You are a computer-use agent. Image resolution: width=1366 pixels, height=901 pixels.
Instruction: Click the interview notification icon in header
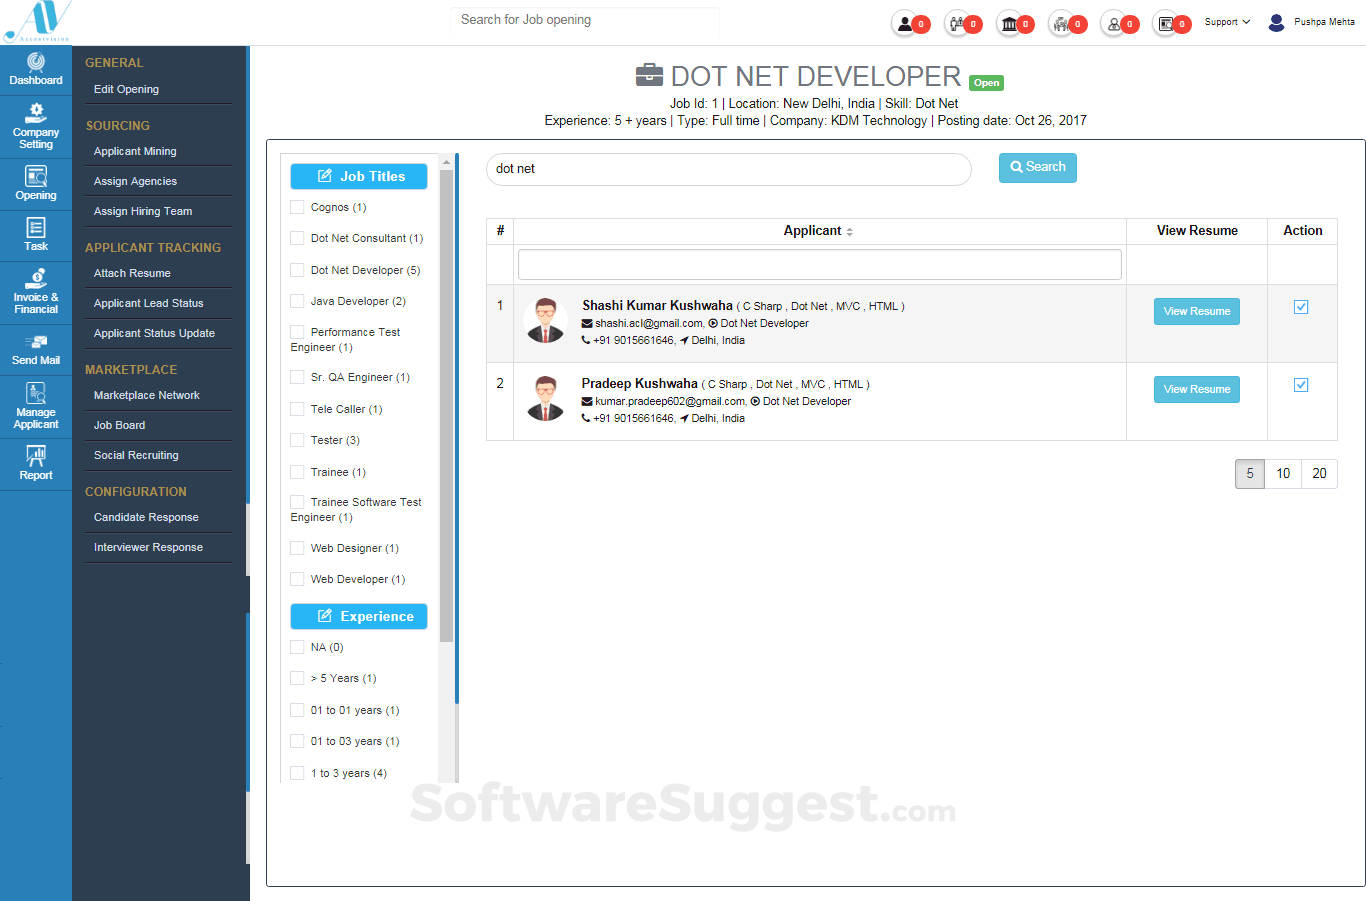957,24
